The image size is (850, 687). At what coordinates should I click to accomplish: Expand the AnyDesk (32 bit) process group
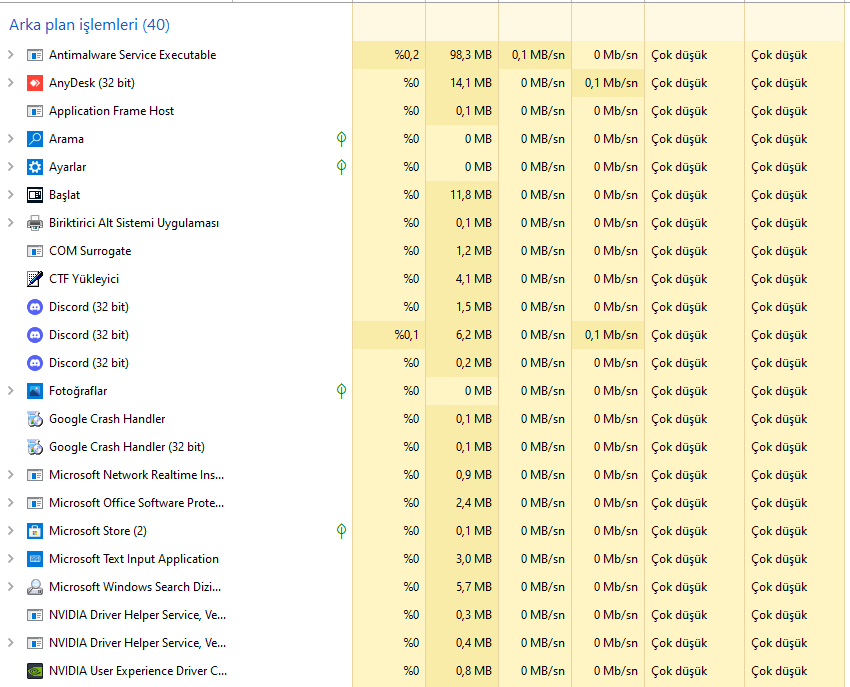tap(11, 83)
